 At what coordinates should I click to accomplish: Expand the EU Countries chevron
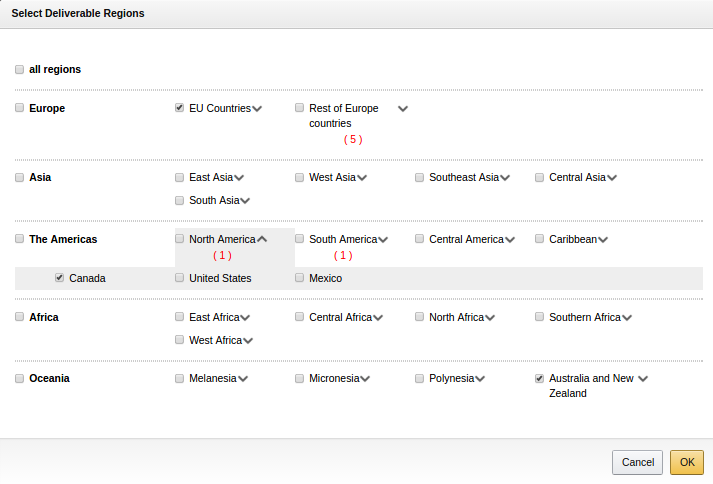coord(257,109)
